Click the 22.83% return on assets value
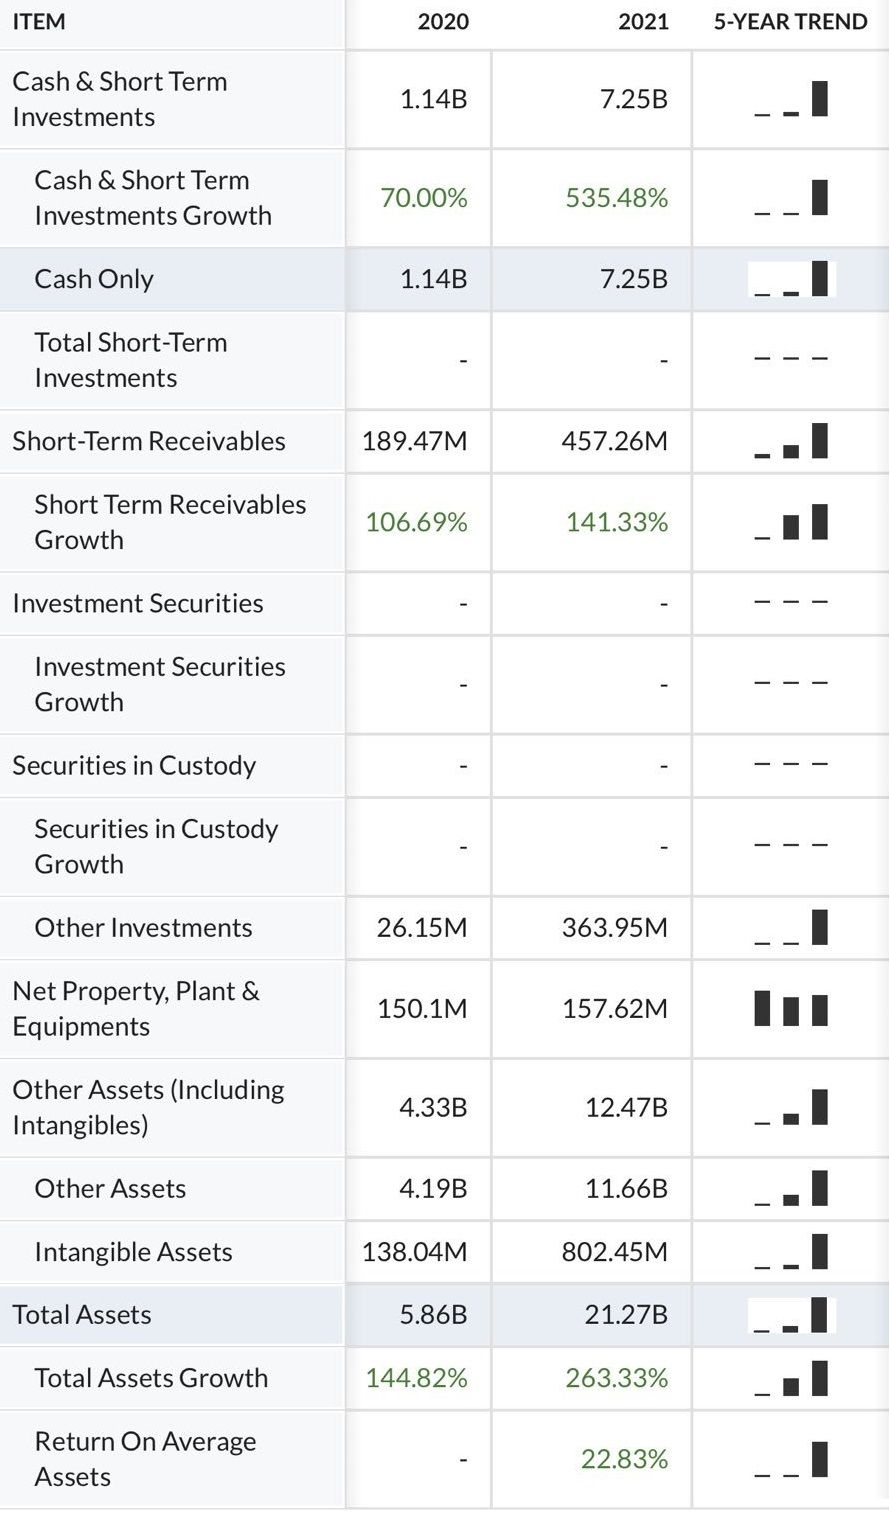Image resolution: width=889 pixels, height=1513 pixels. pyautogui.click(x=624, y=1460)
